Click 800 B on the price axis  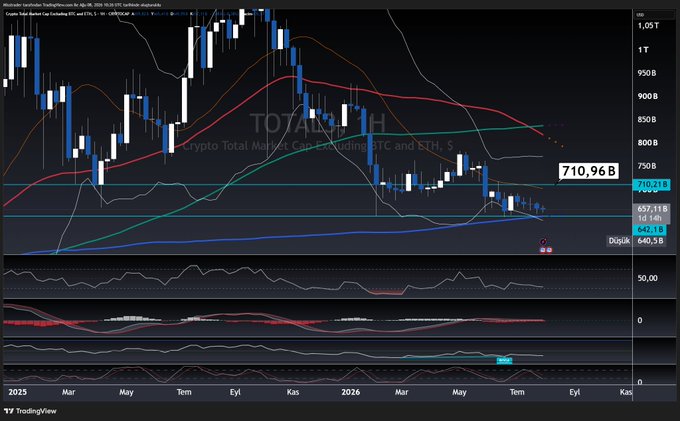pos(647,143)
